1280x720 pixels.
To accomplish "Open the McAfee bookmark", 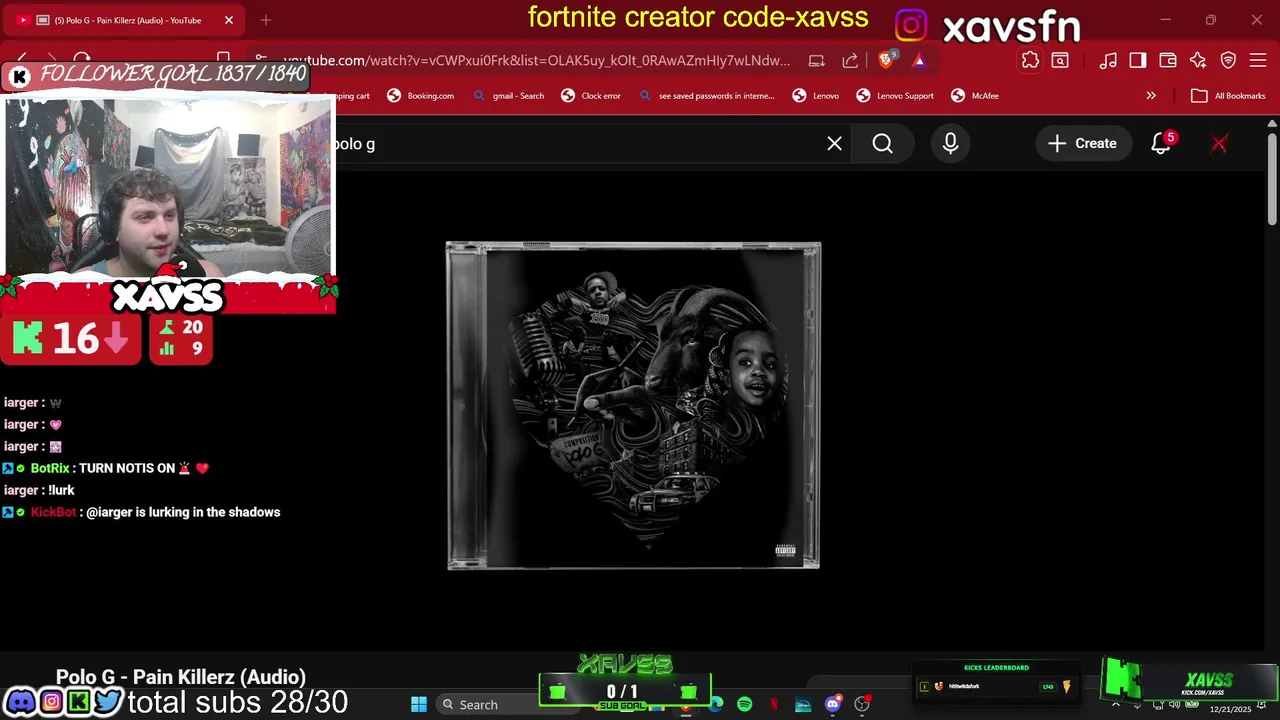I will (975, 96).
